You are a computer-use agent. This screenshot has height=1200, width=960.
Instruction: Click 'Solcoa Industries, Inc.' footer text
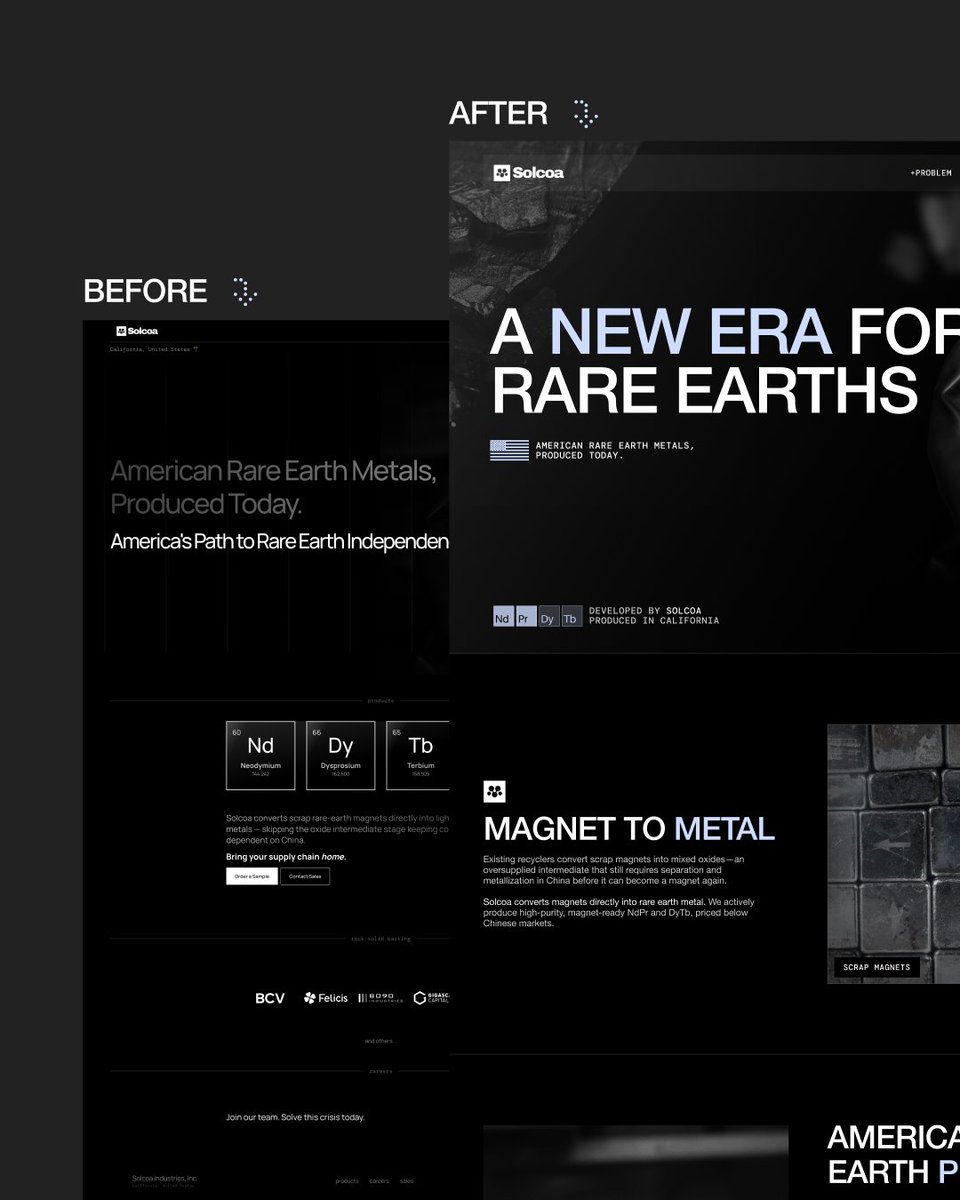point(165,1178)
